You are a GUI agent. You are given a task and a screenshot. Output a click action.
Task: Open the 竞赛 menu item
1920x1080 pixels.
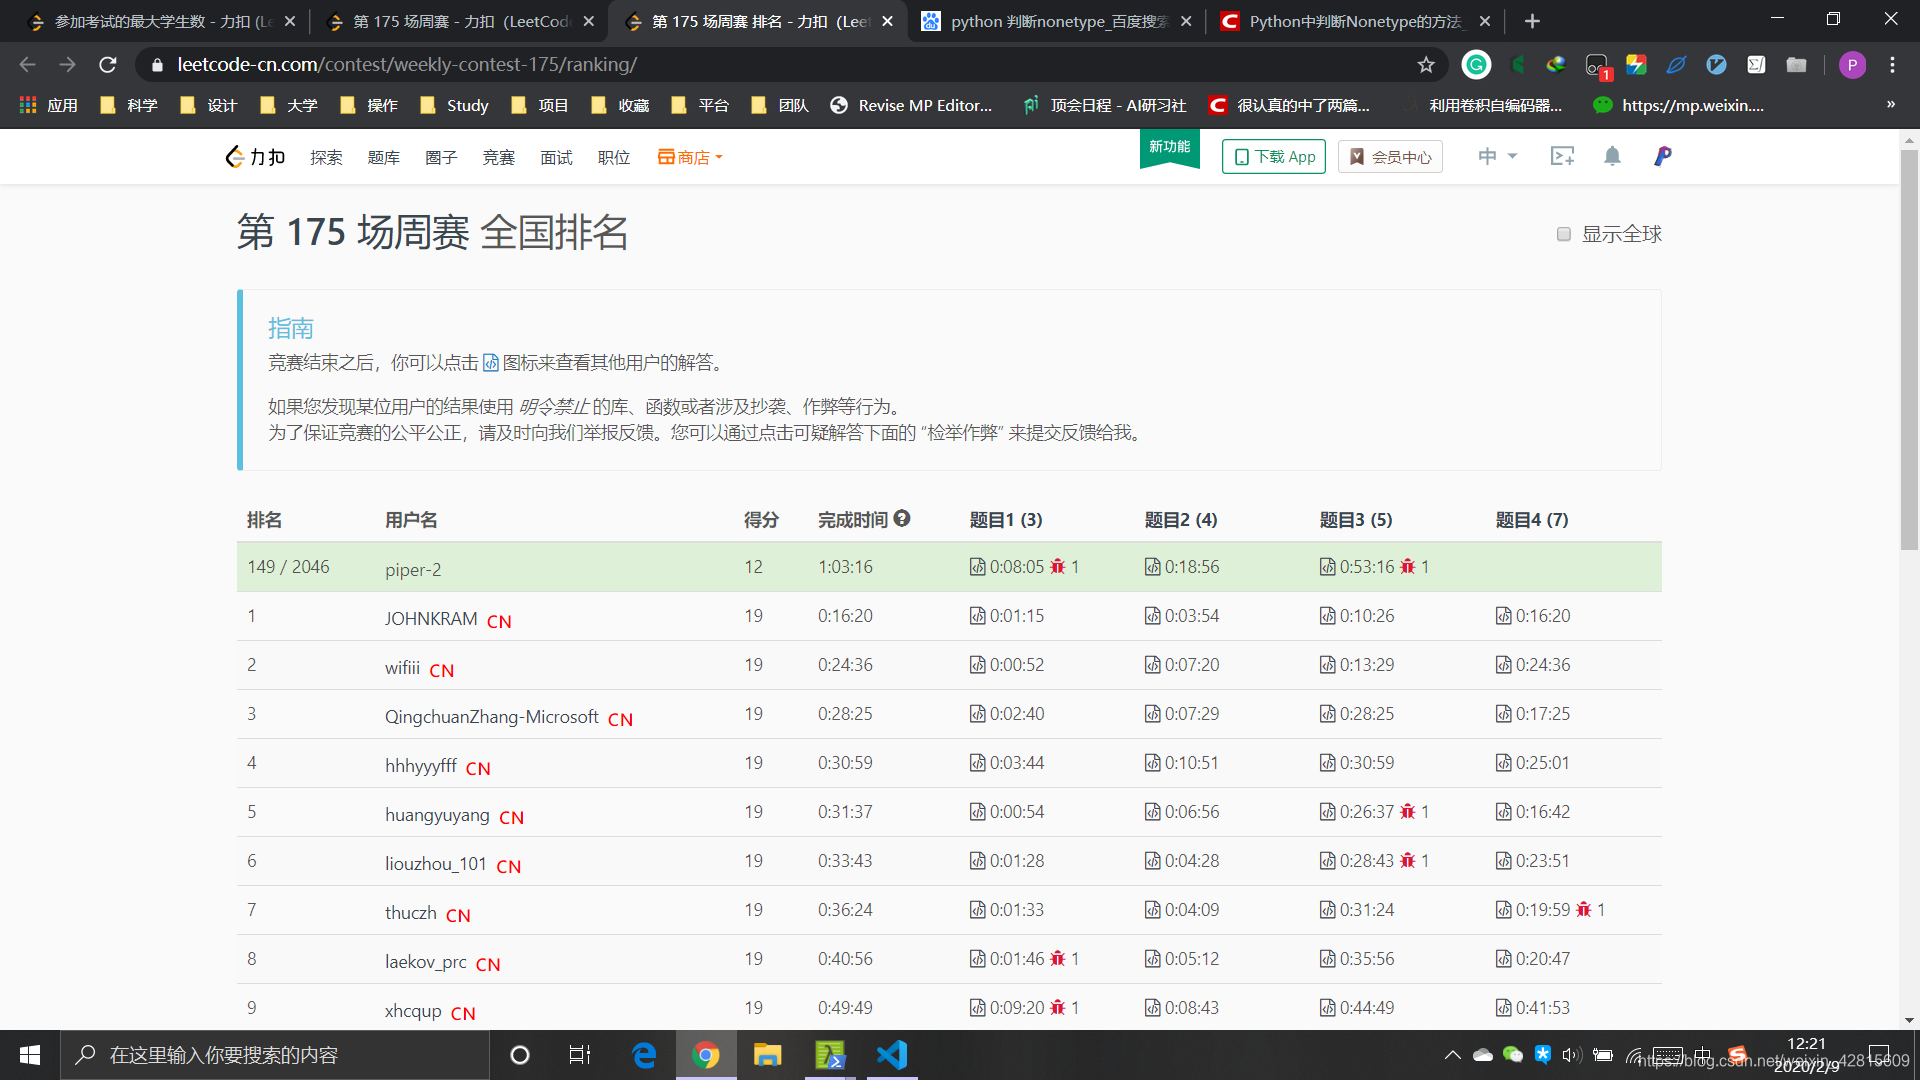[498, 157]
